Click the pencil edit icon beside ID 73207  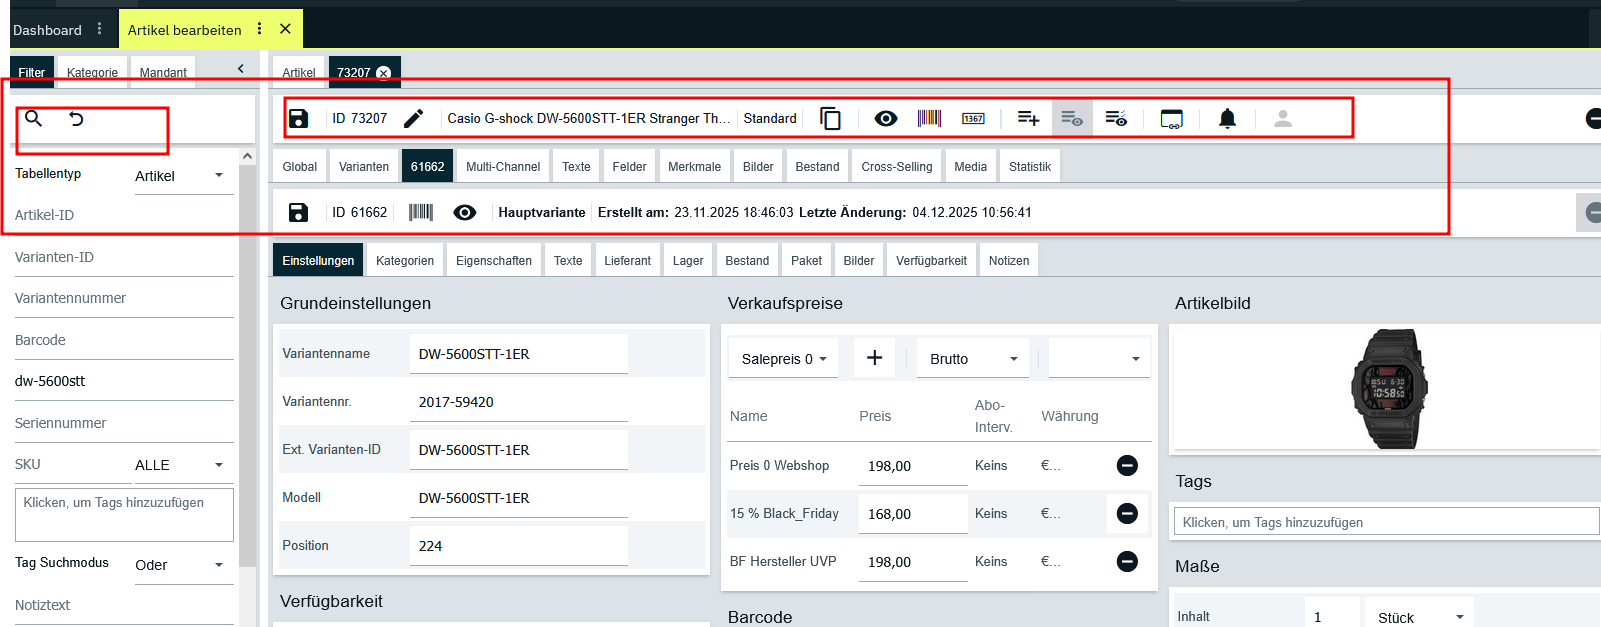(x=413, y=119)
